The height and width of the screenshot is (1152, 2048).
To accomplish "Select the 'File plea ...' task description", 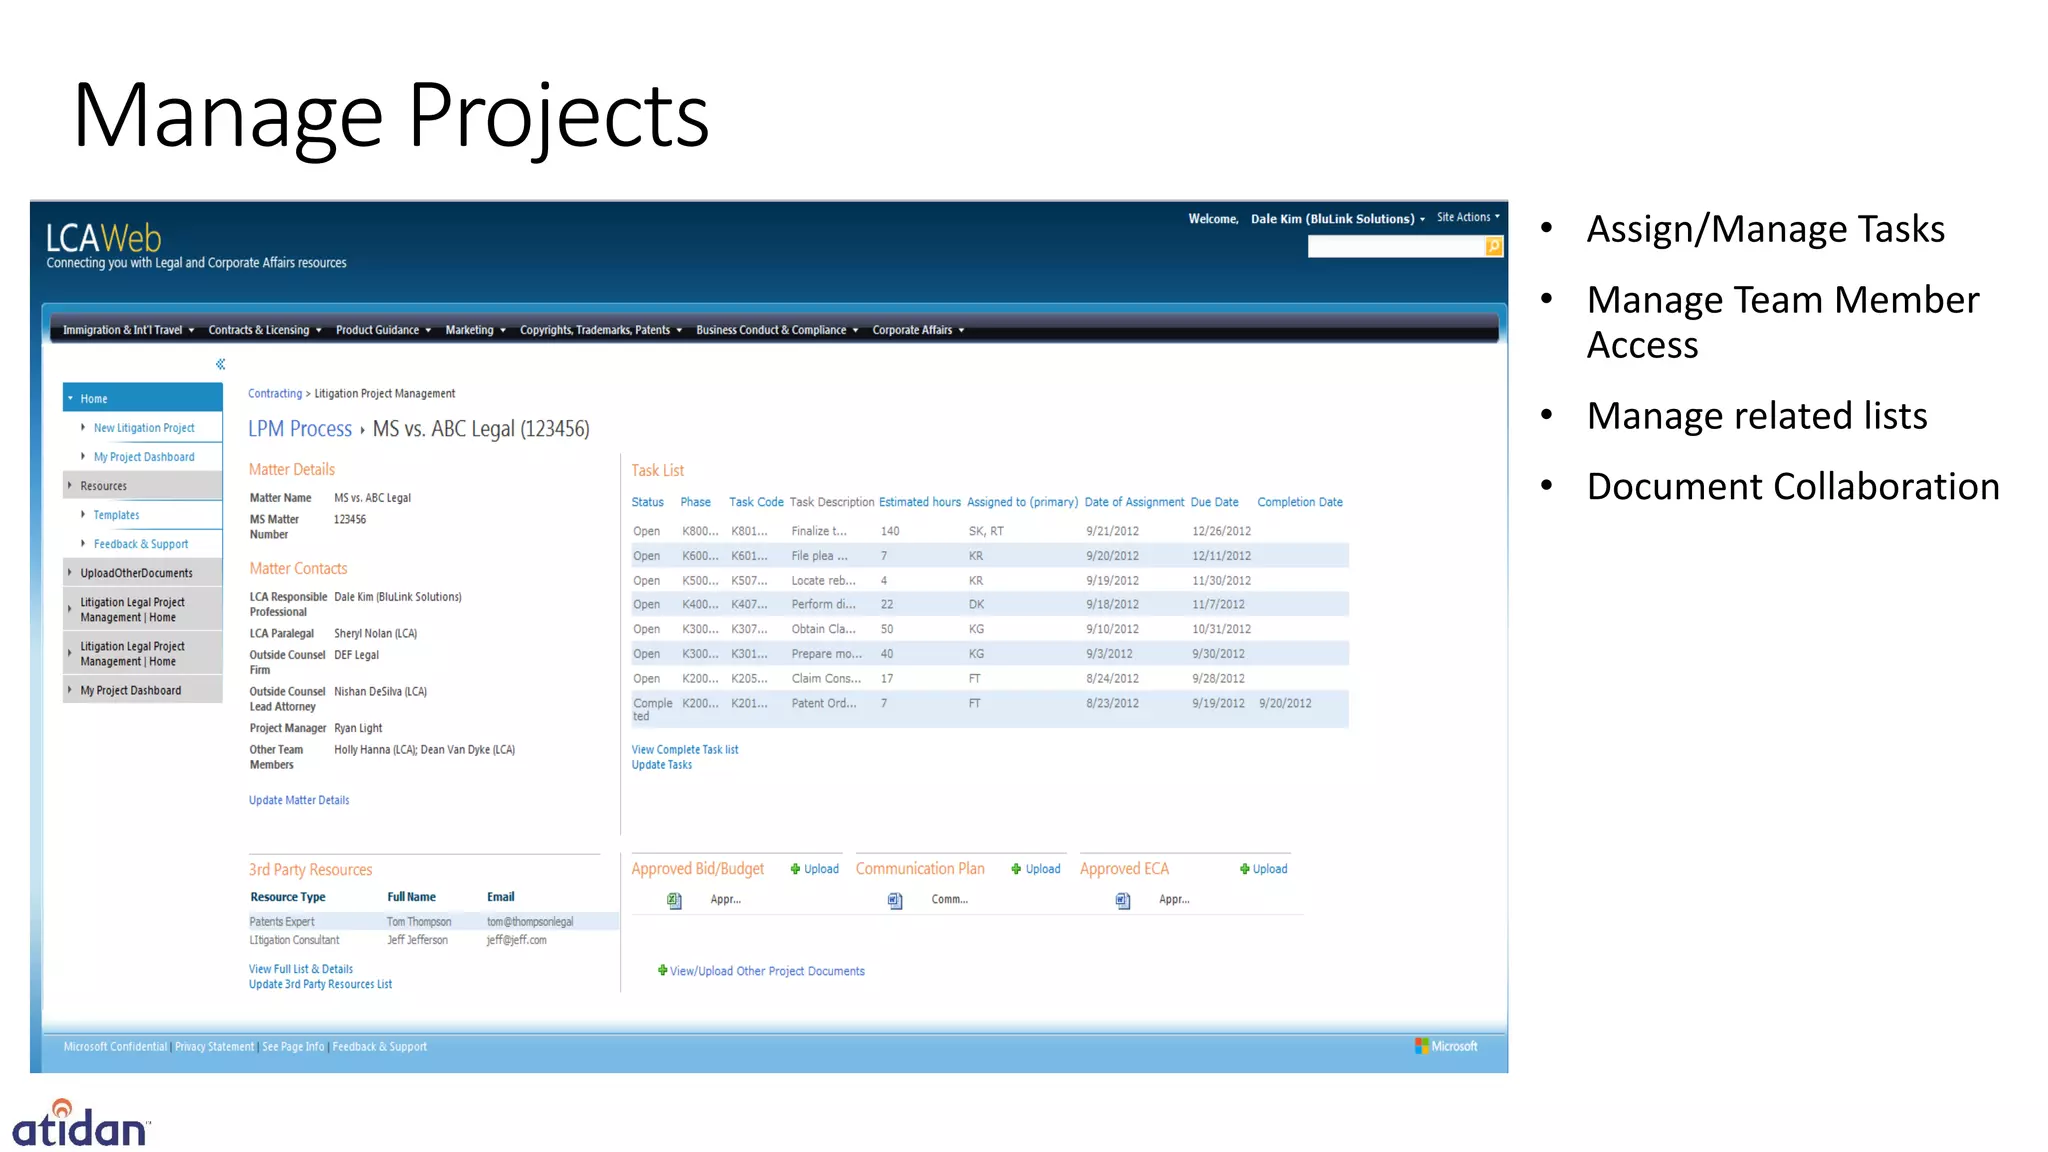I will click(819, 556).
